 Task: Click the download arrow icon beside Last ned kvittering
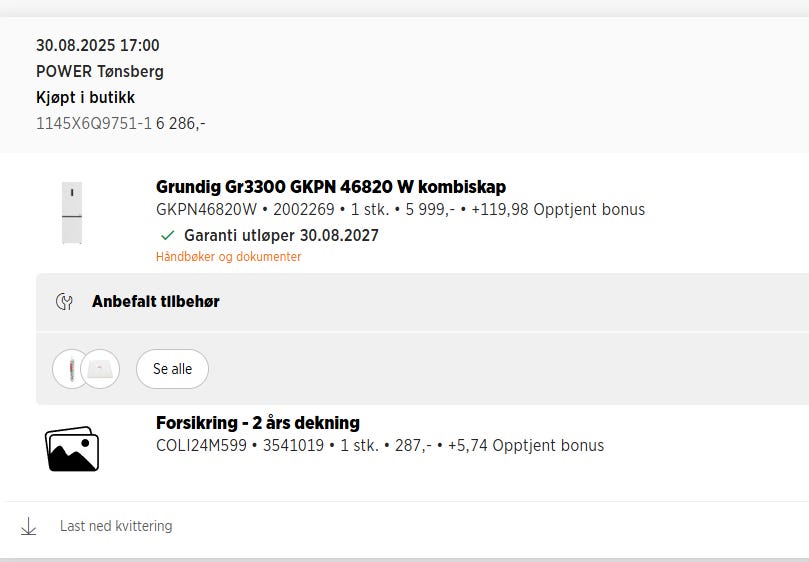[x=28, y=526]
